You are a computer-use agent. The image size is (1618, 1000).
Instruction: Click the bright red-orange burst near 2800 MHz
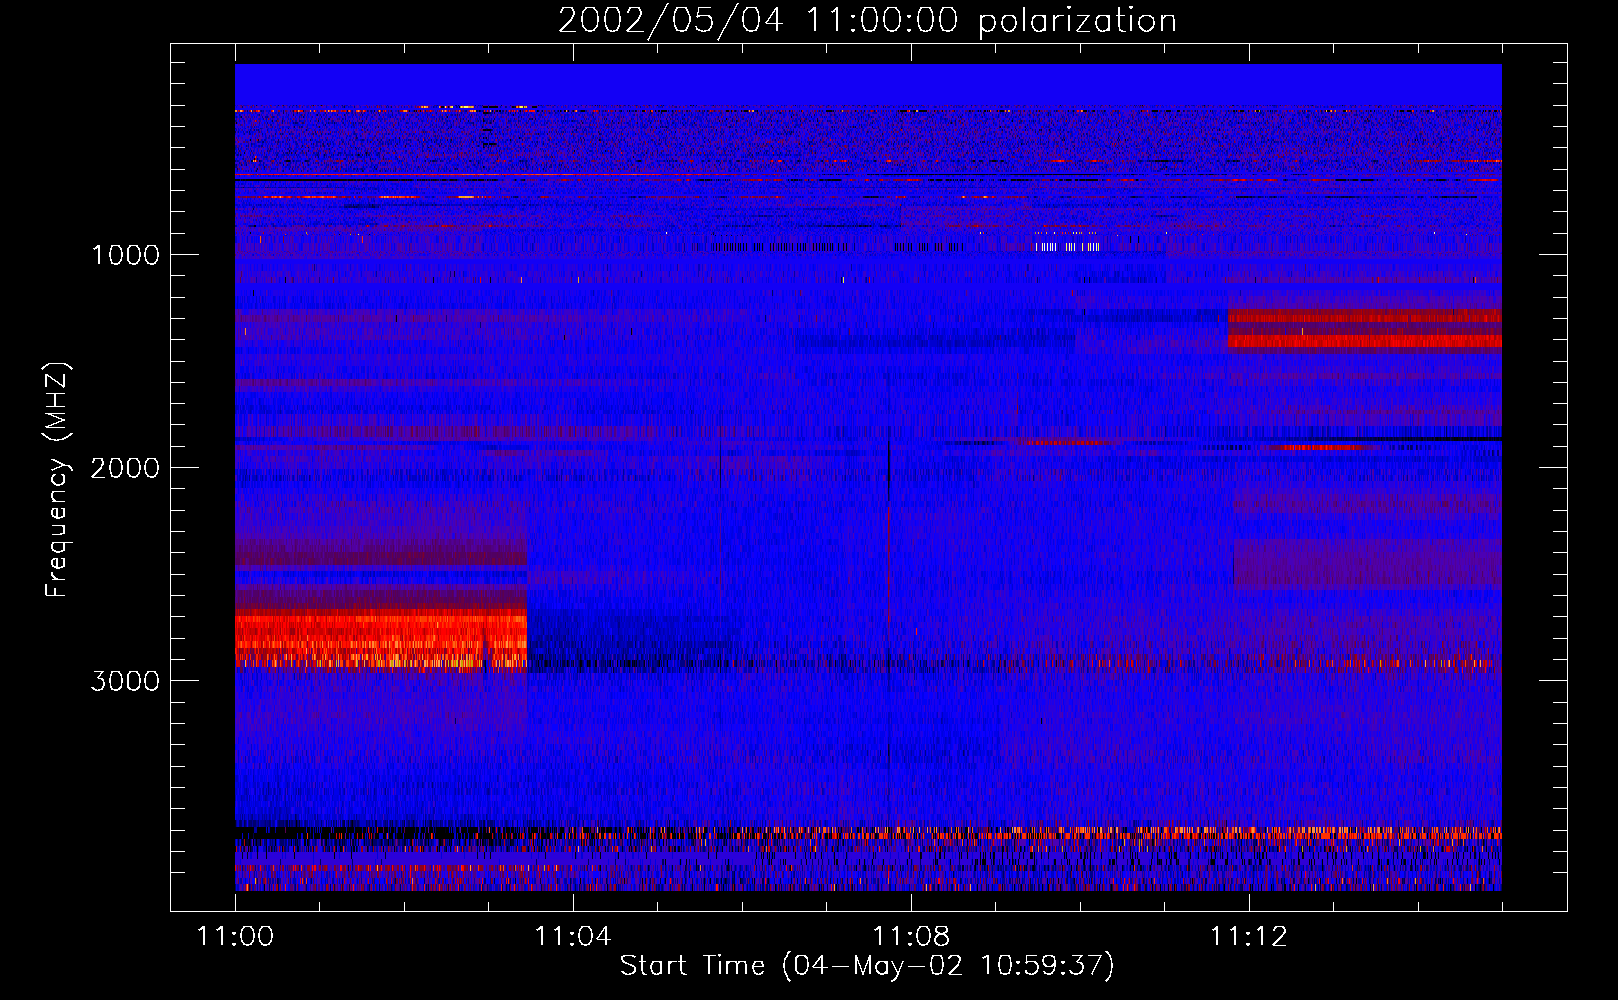381,639
